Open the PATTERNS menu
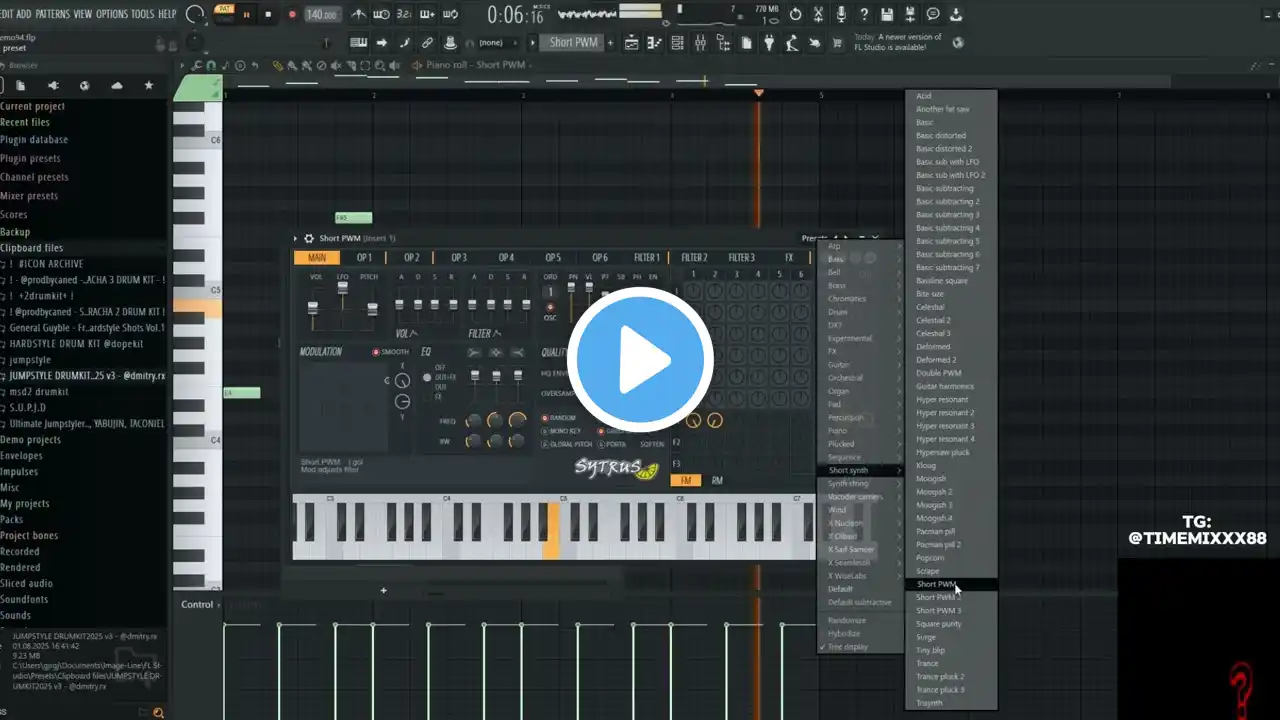The height and width of the screenshot is (720, 1280). click(x=51, y=14)
